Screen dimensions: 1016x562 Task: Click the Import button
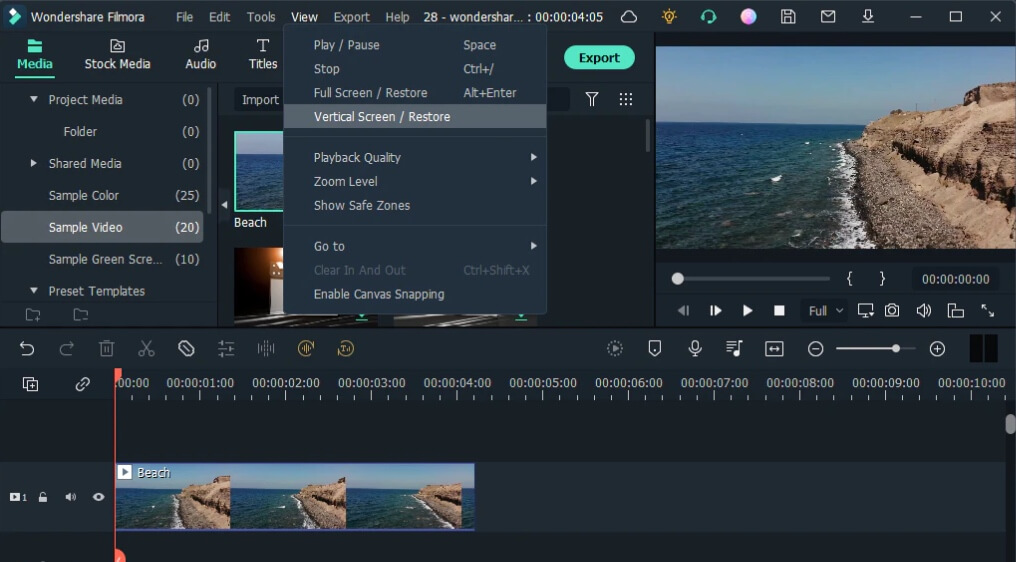click(260, 99)
